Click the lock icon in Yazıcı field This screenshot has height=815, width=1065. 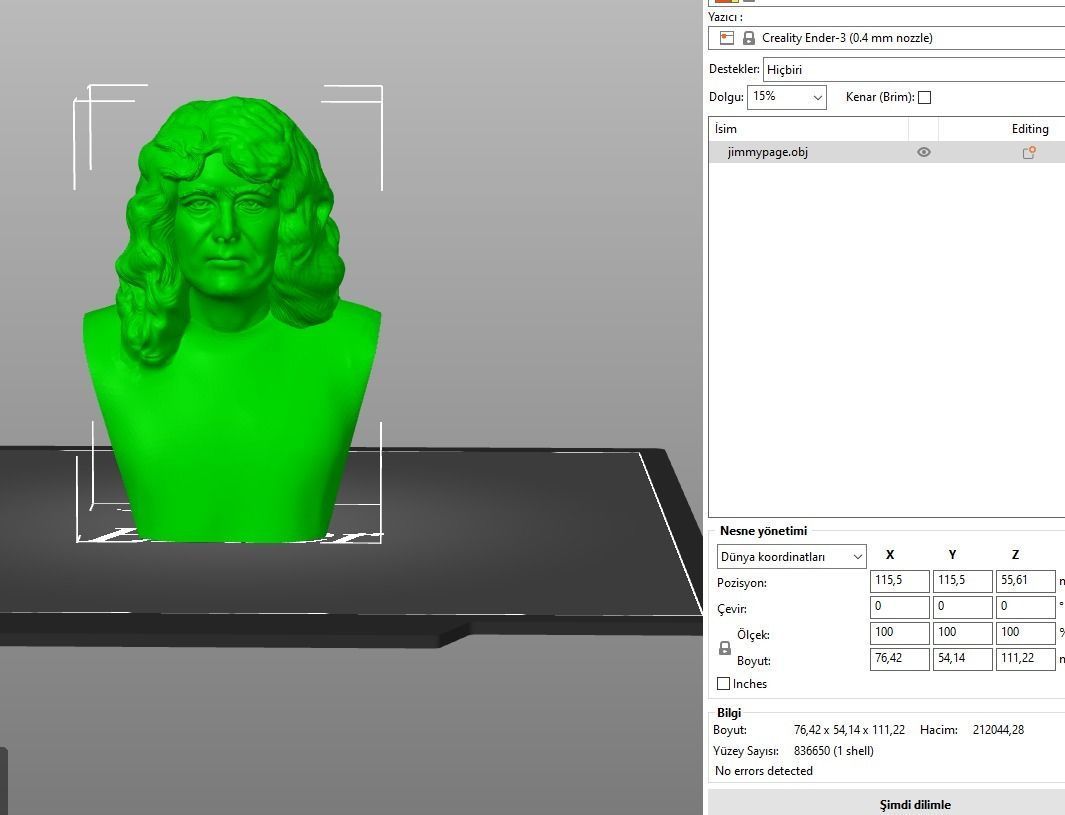[x=748, y=38]
